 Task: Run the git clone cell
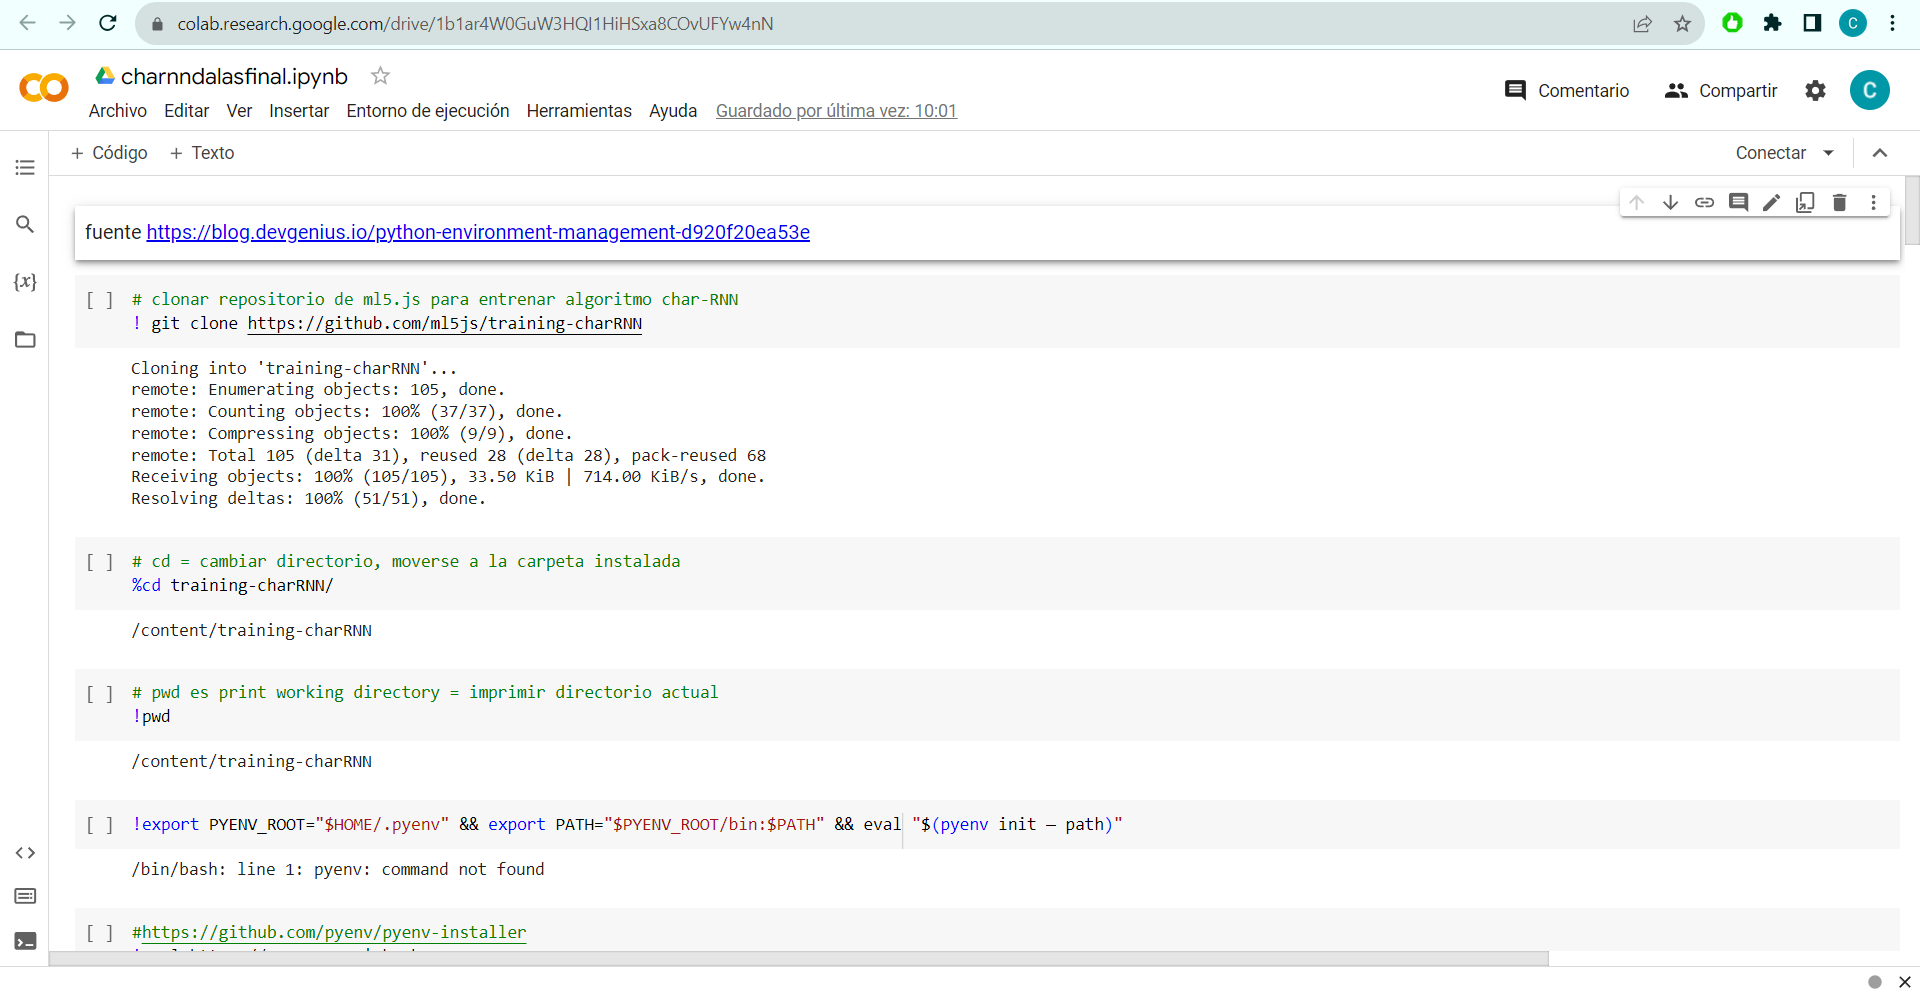[x=100, y=300]
